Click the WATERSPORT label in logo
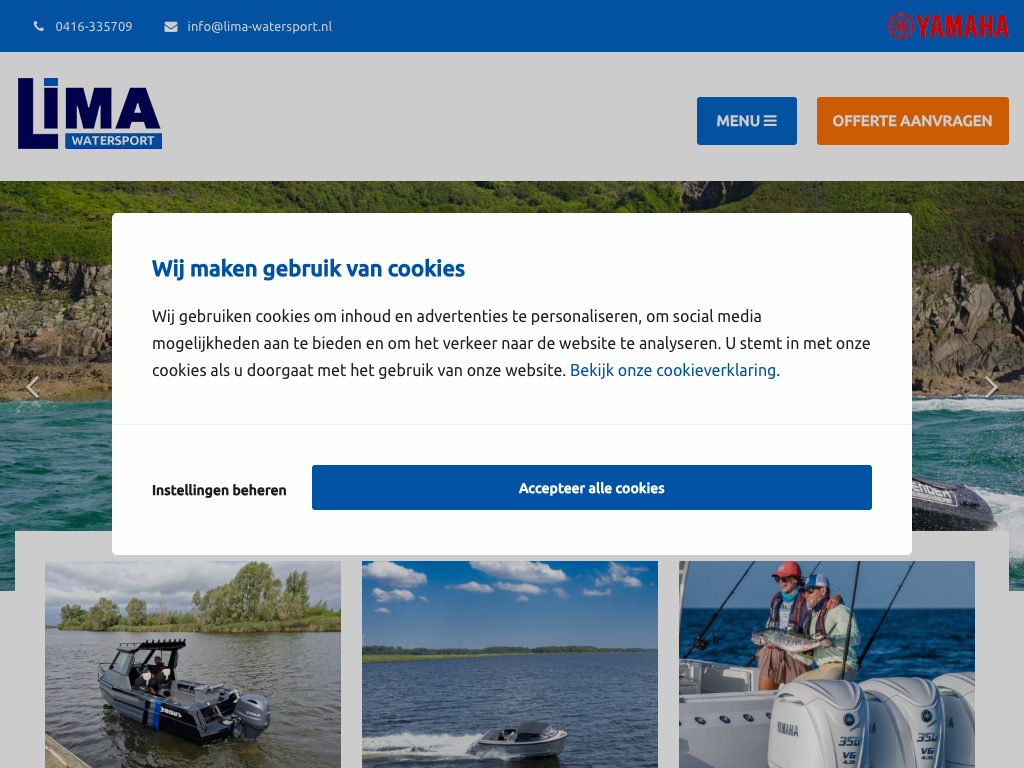 pos(113,140)
